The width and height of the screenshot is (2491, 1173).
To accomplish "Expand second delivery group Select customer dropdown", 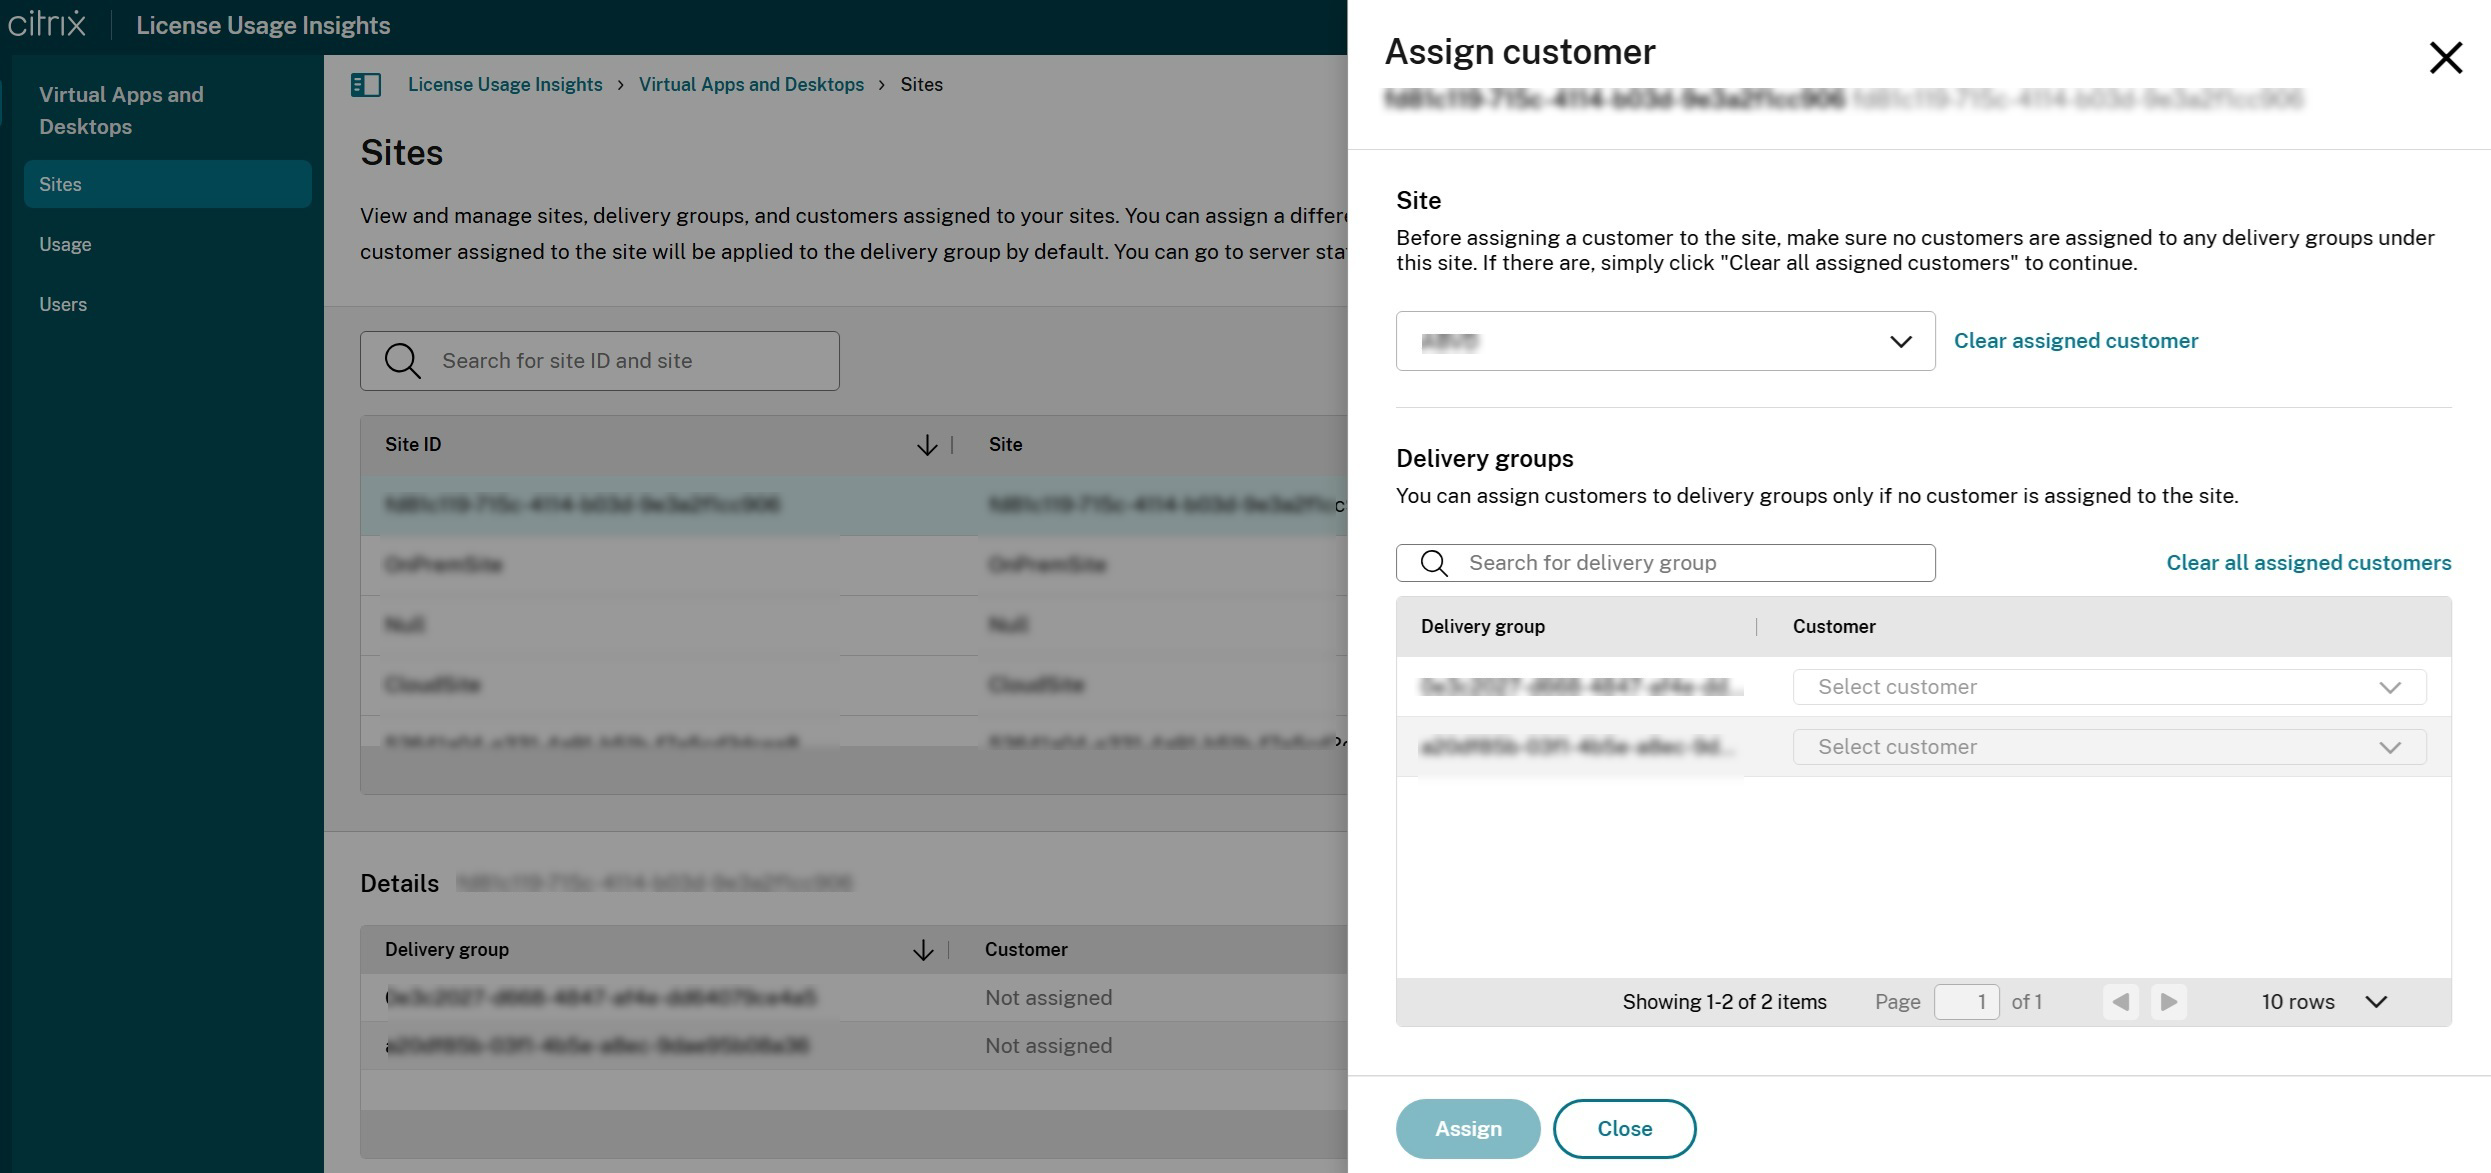I will click(2109, 747).
